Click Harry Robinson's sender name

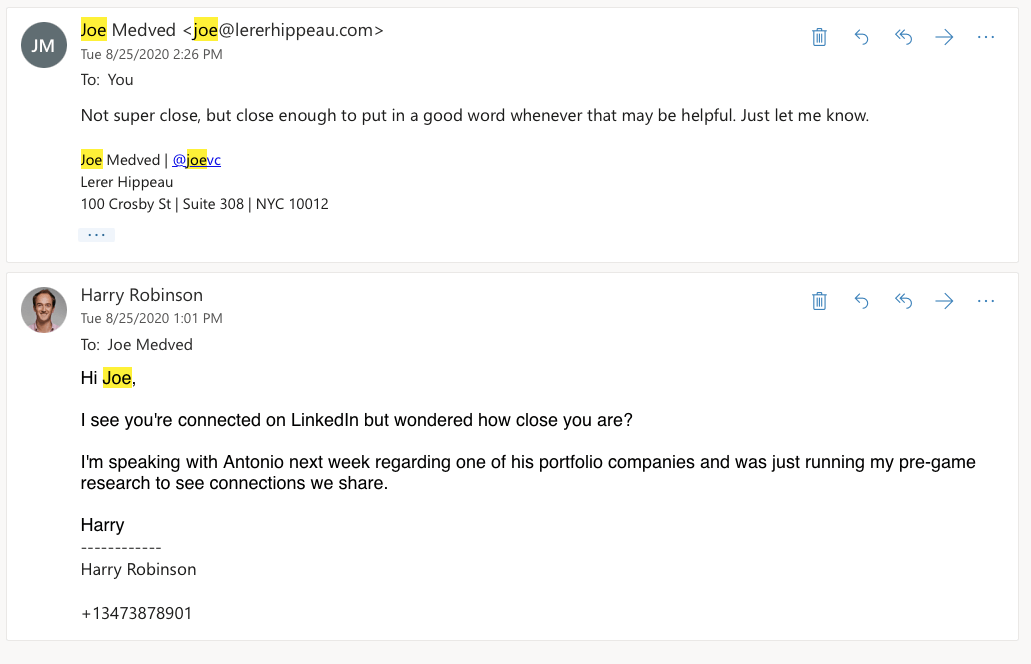tap(141, 295)
